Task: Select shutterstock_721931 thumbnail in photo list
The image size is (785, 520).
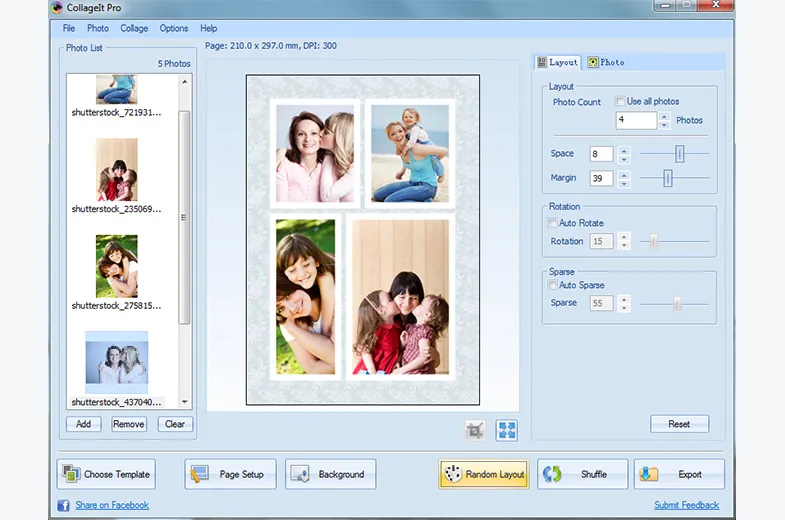Action: pos(117,90)
